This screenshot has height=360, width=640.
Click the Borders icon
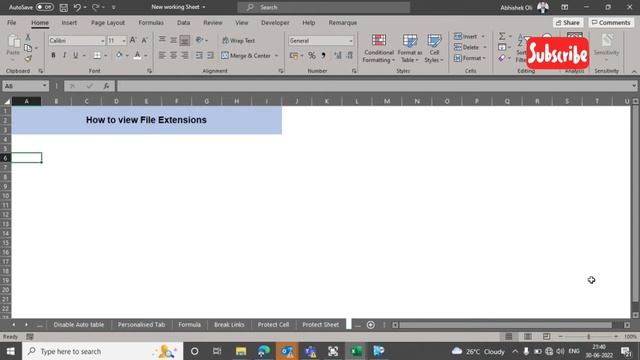[97, 55]
